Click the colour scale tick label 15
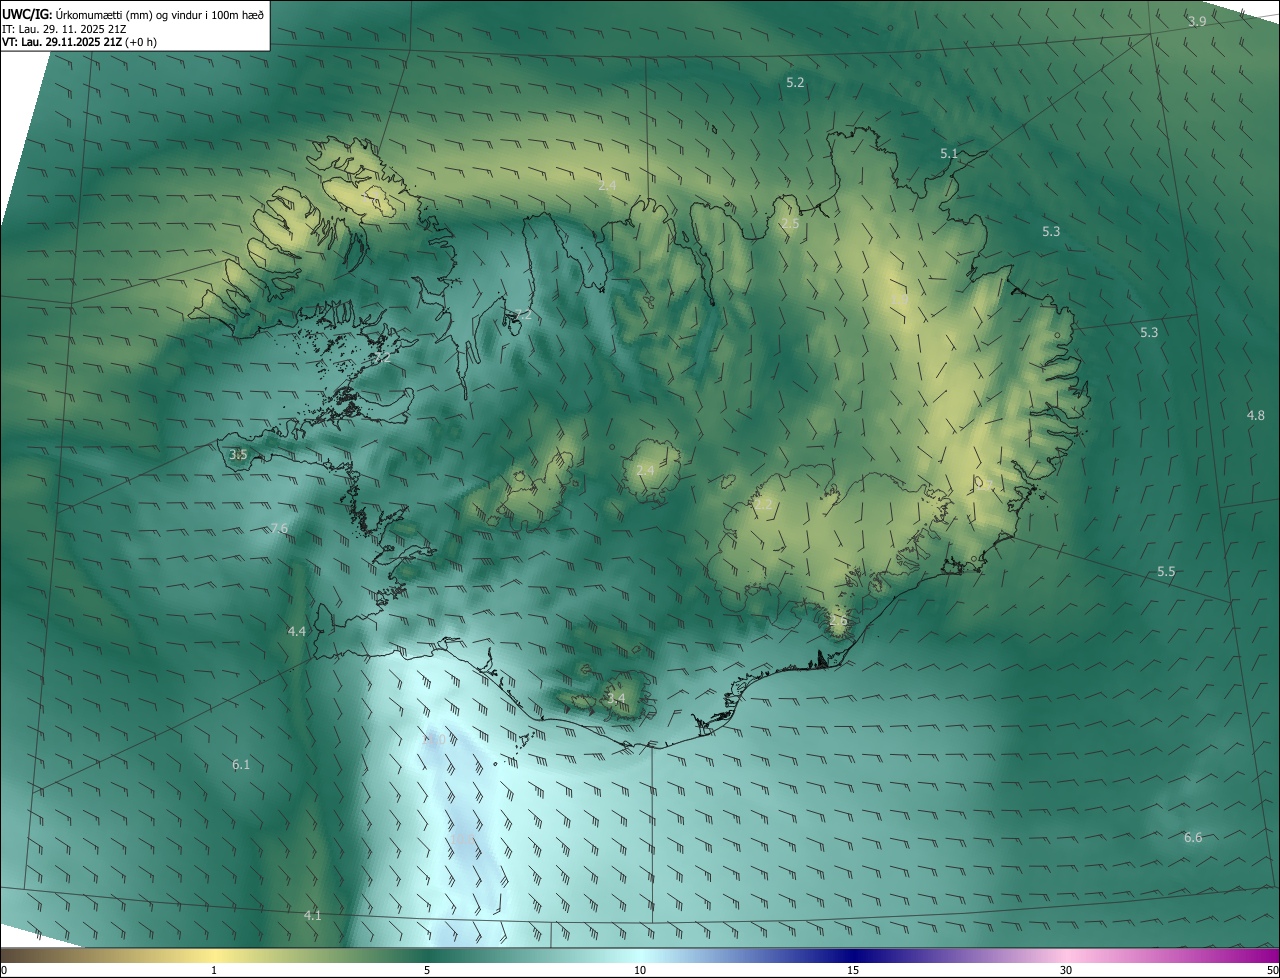The width and height of the screenshot is (1280, 978). click(x=853, y=970)
